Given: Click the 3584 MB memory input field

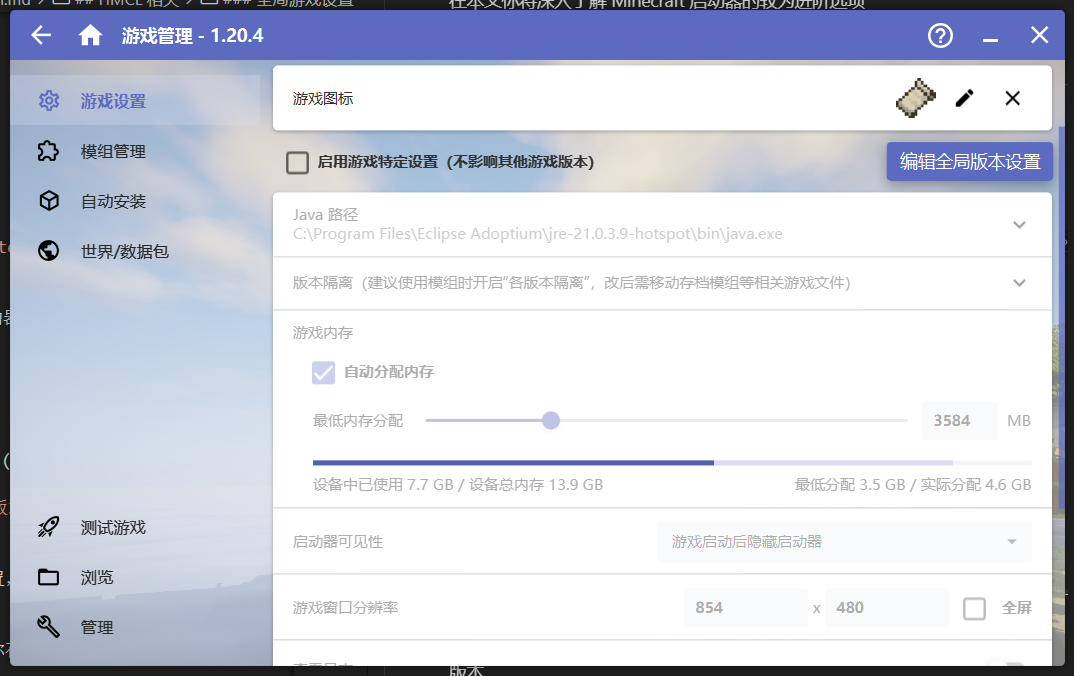Looking at the screenshot, I should tap(957, 420).
